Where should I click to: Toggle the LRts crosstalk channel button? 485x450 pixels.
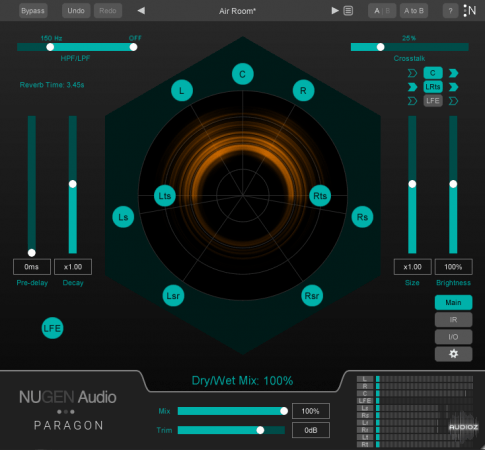point(433,87)
